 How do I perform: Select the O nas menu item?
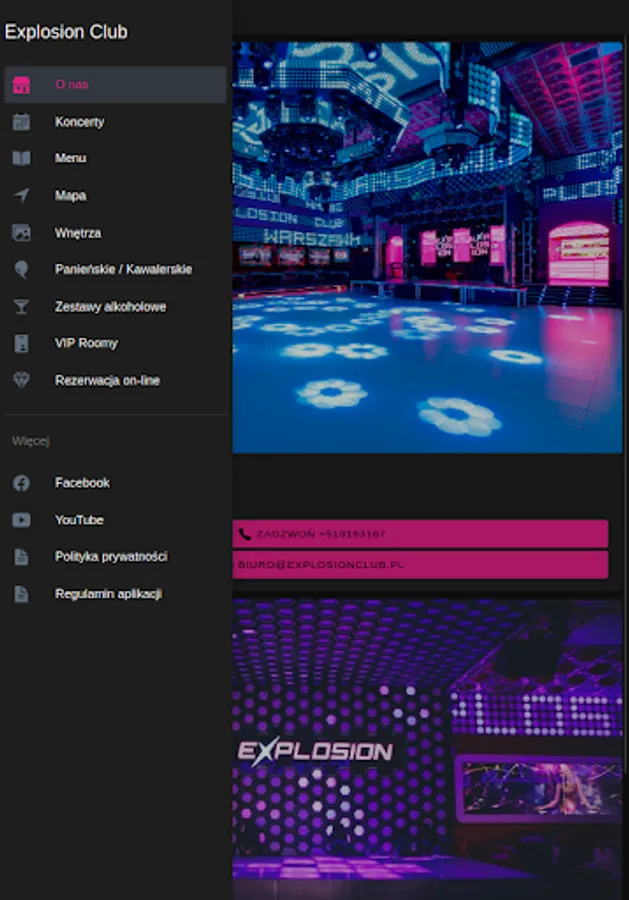coord(115,84)
